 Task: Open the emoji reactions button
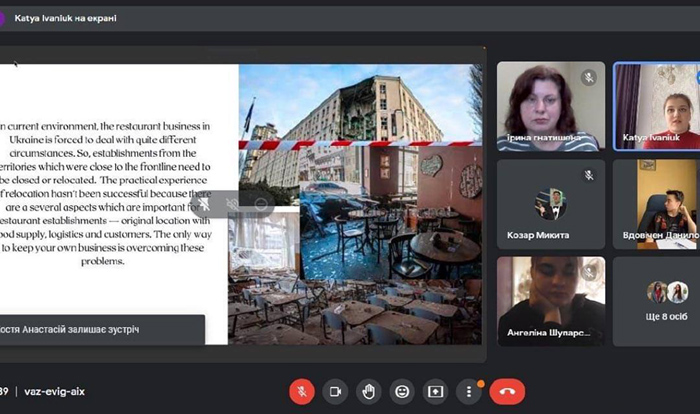[402, 392]
